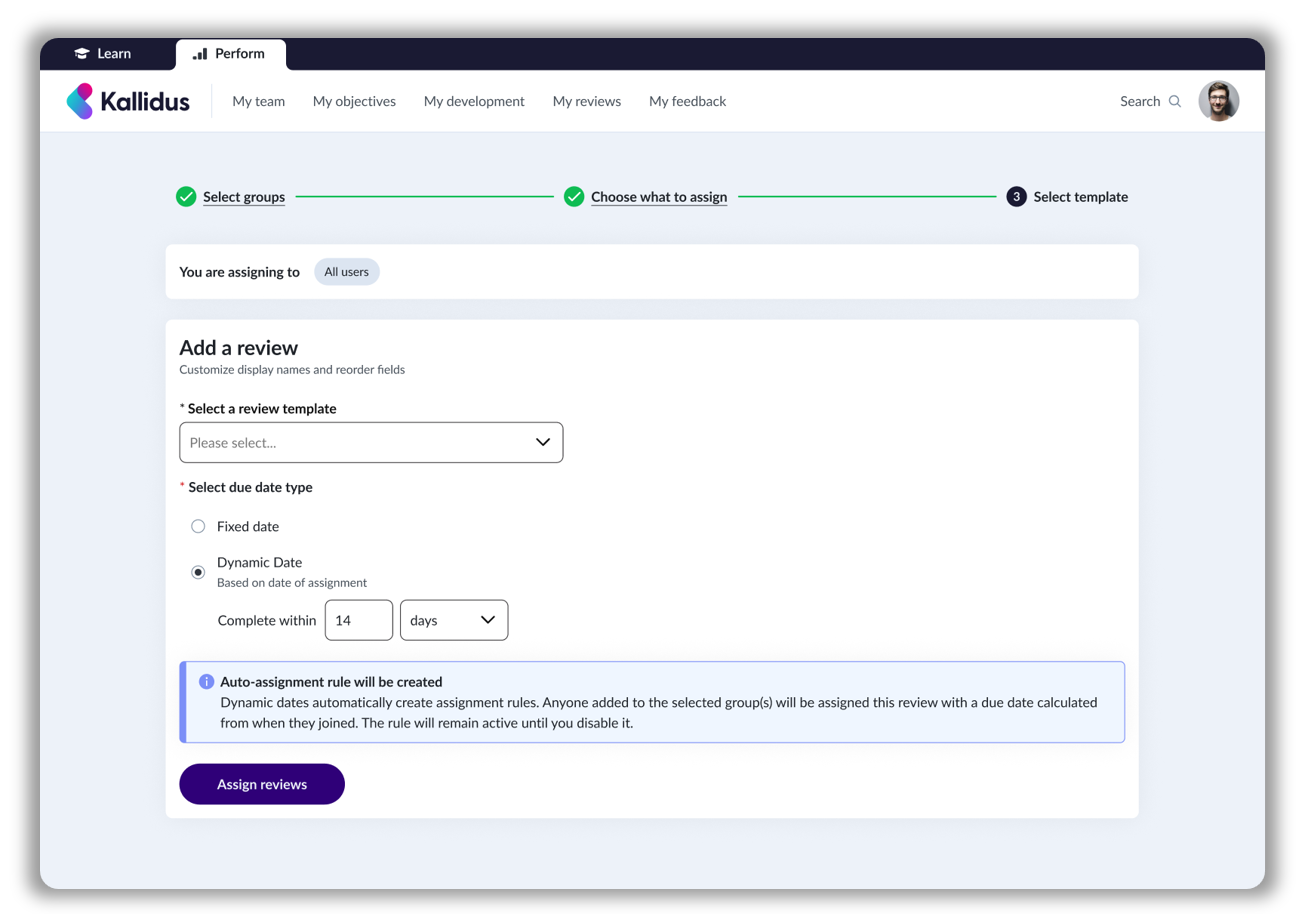This screenshot has width=1309, height=914.
Task: Click the graduation cap icon on Learn tab
Action: (x=82, y=54)
